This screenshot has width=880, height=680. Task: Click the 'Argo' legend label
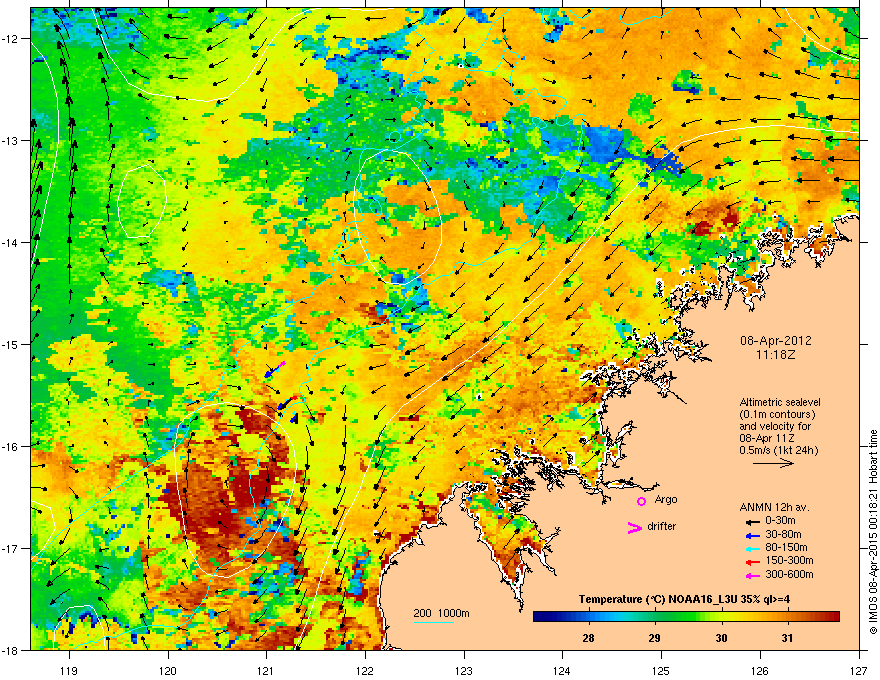click(666, 499)
